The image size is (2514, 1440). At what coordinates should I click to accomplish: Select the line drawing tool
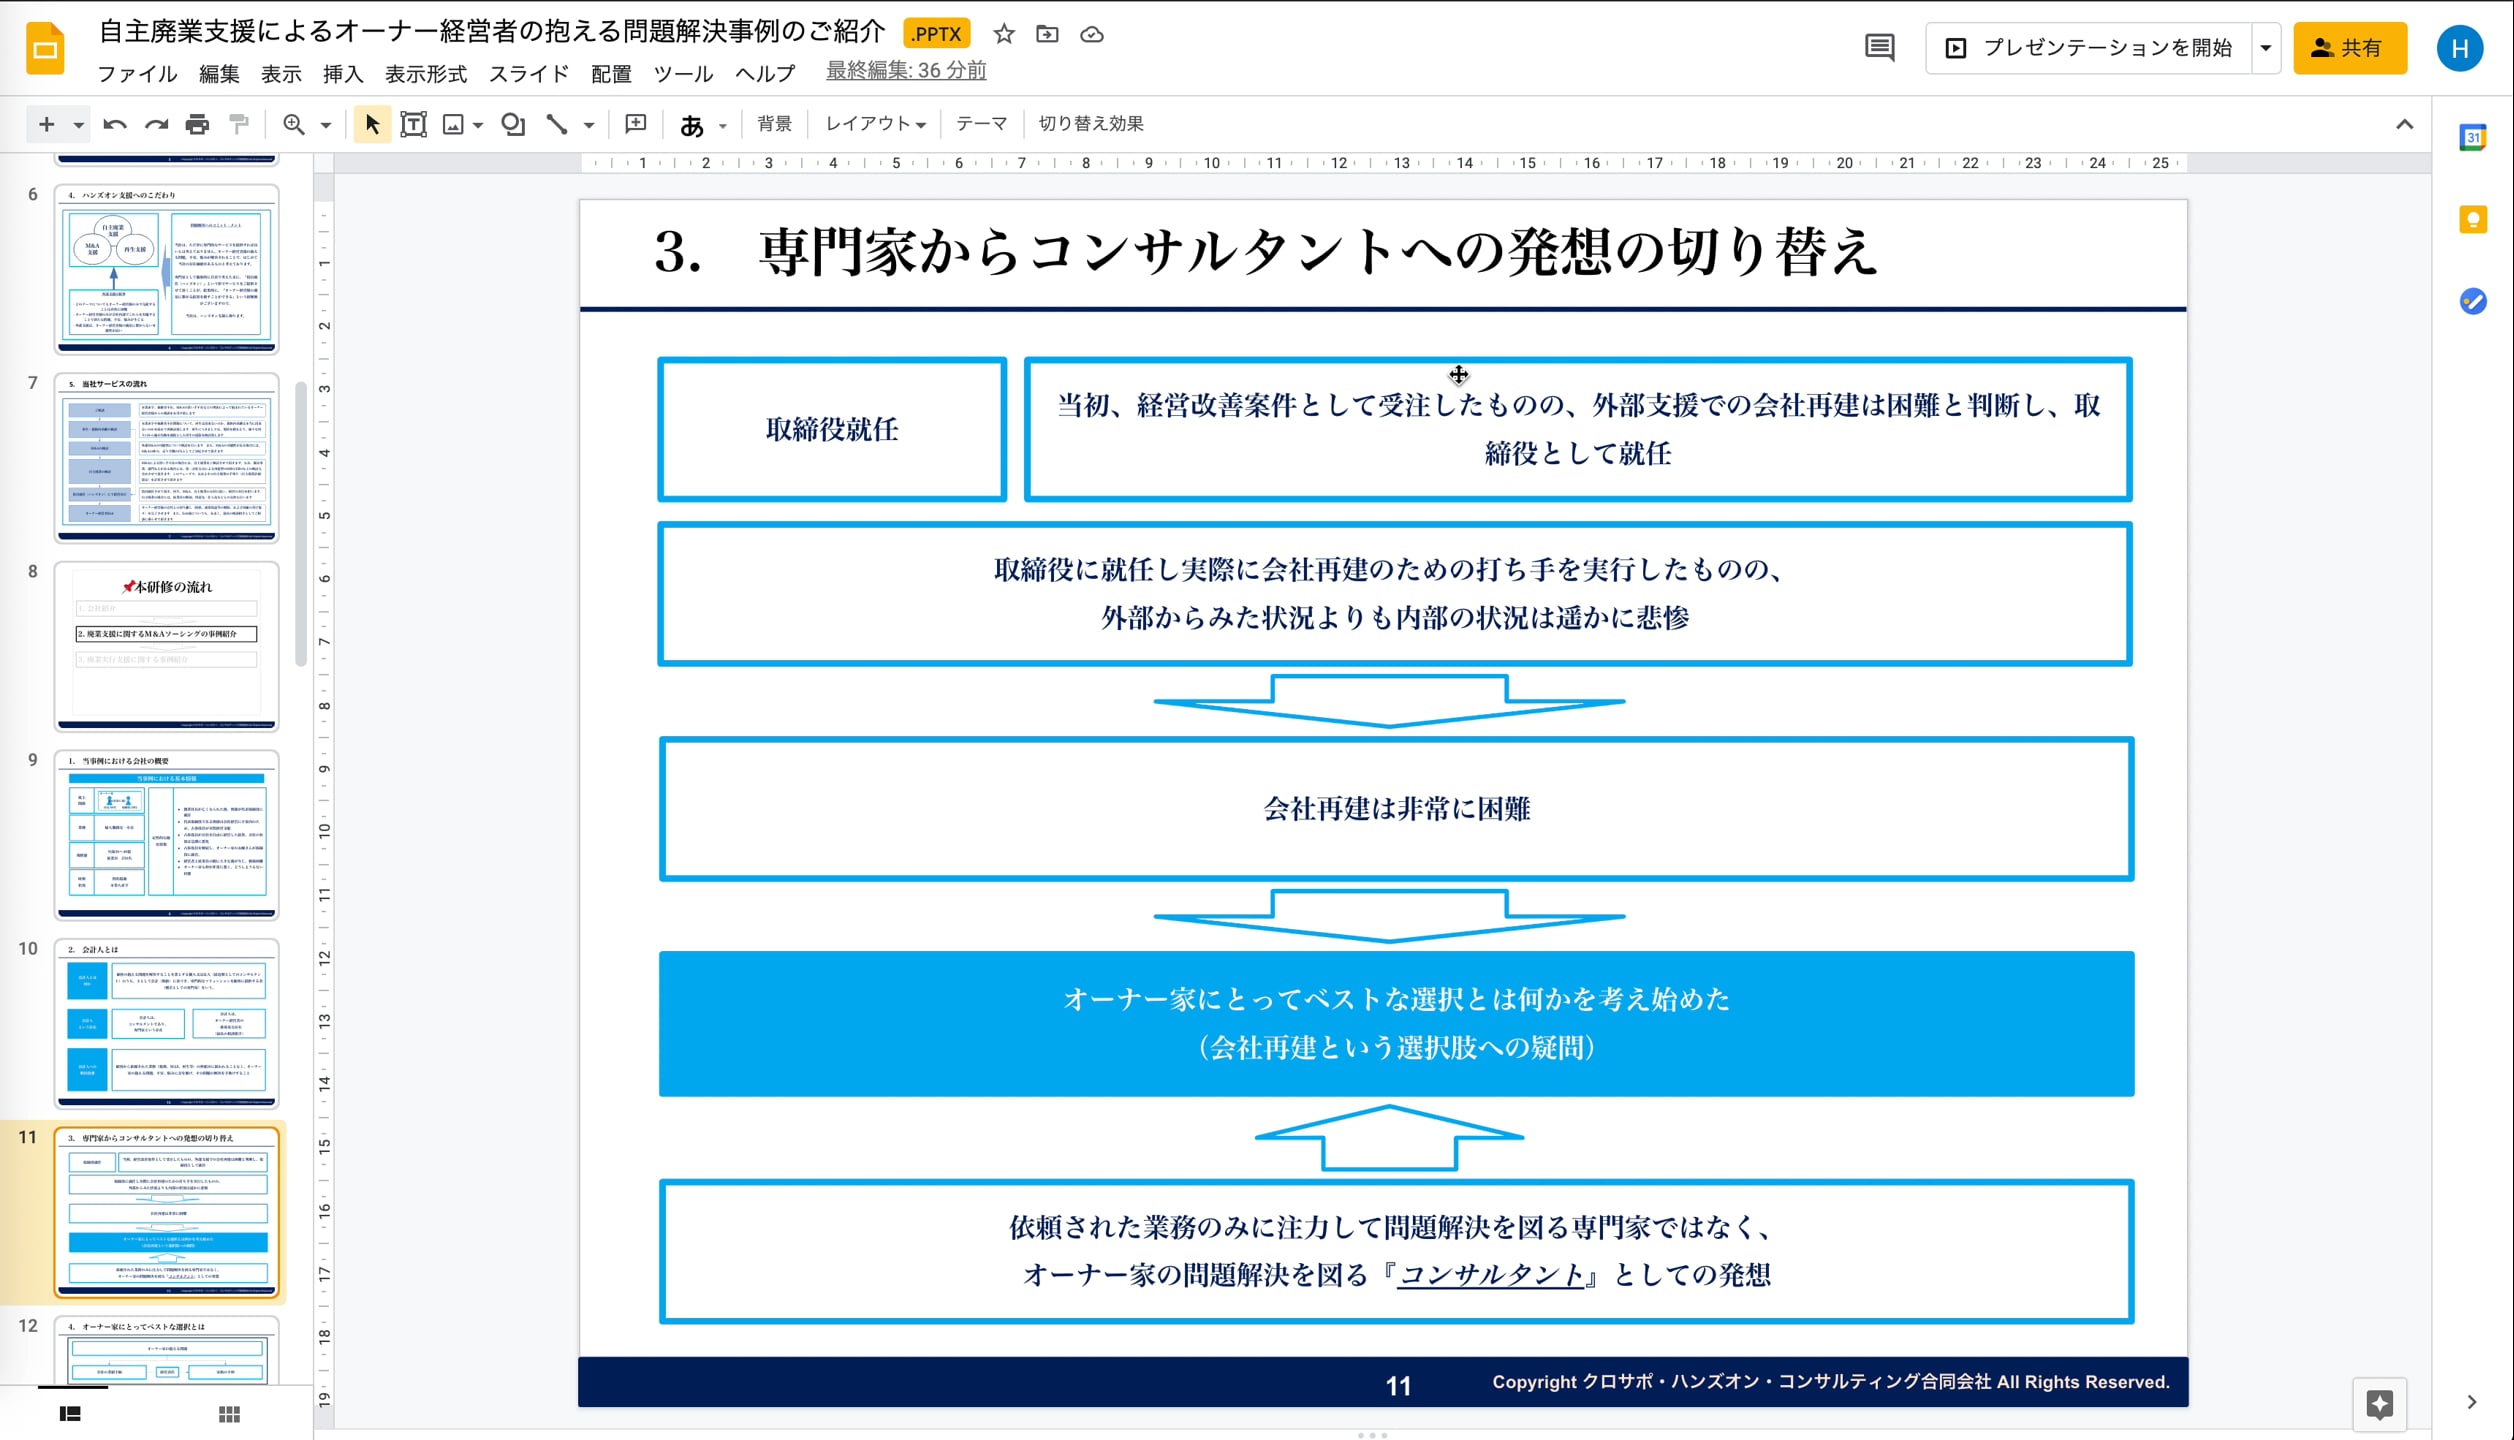click(556, 124)
